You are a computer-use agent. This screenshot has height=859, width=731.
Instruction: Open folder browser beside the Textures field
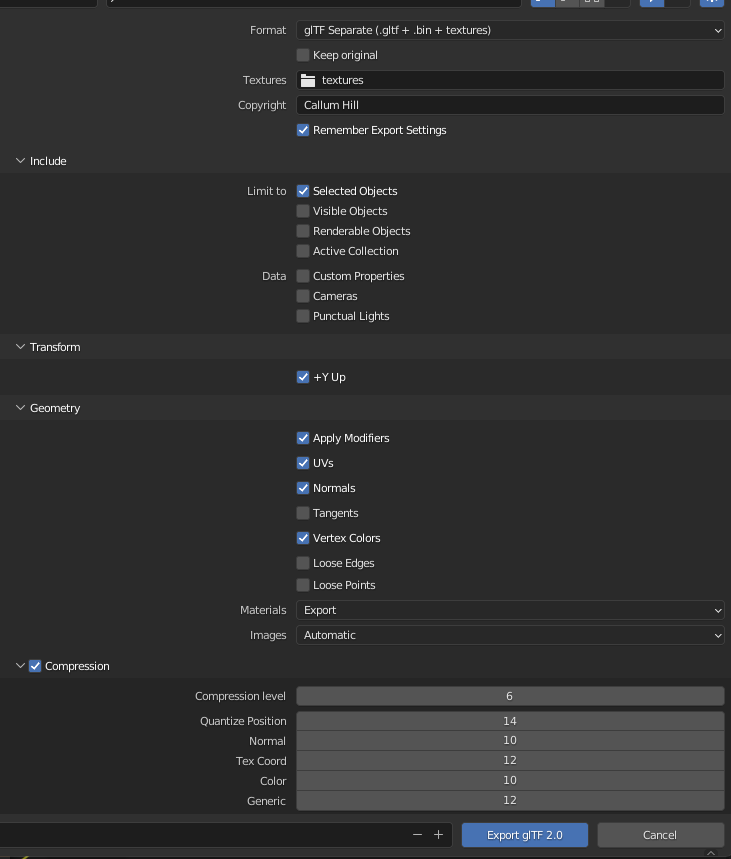click(x=307, y=80)
